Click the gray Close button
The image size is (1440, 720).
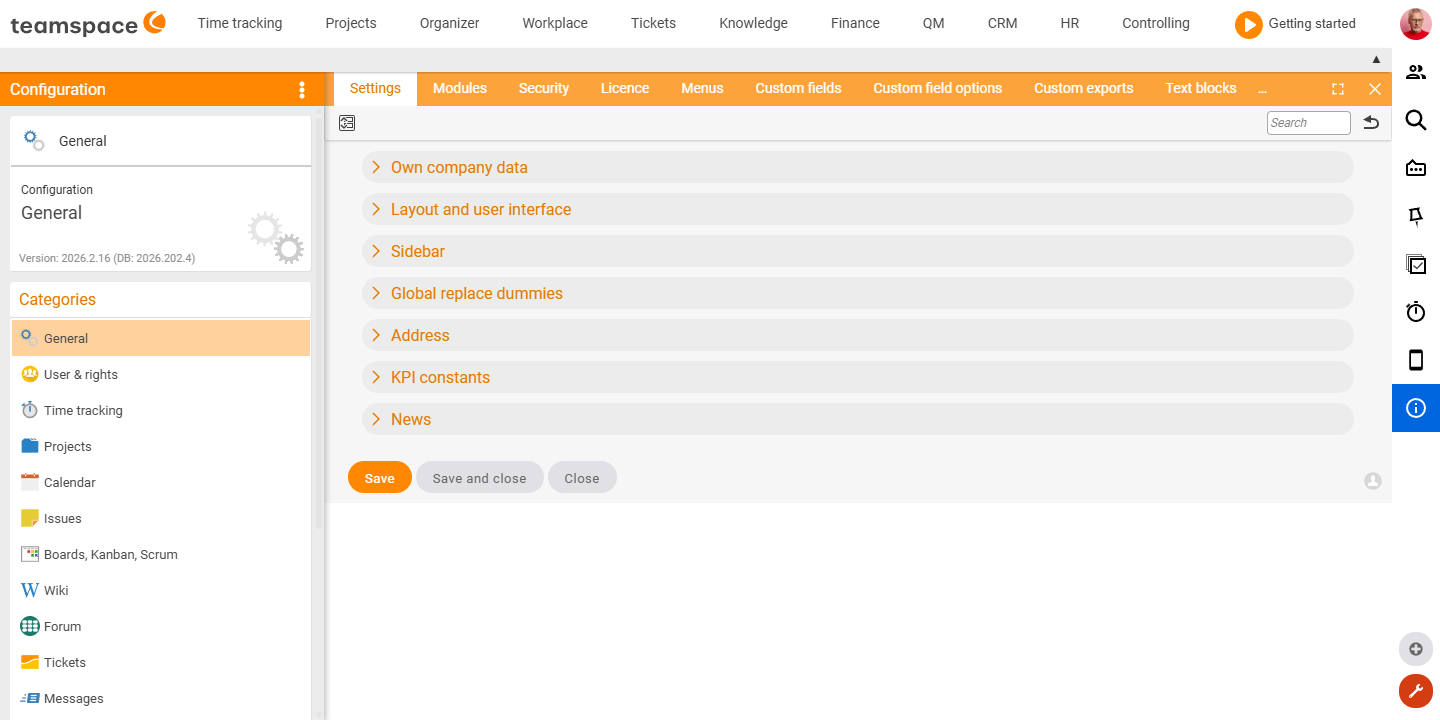(582, 478)
